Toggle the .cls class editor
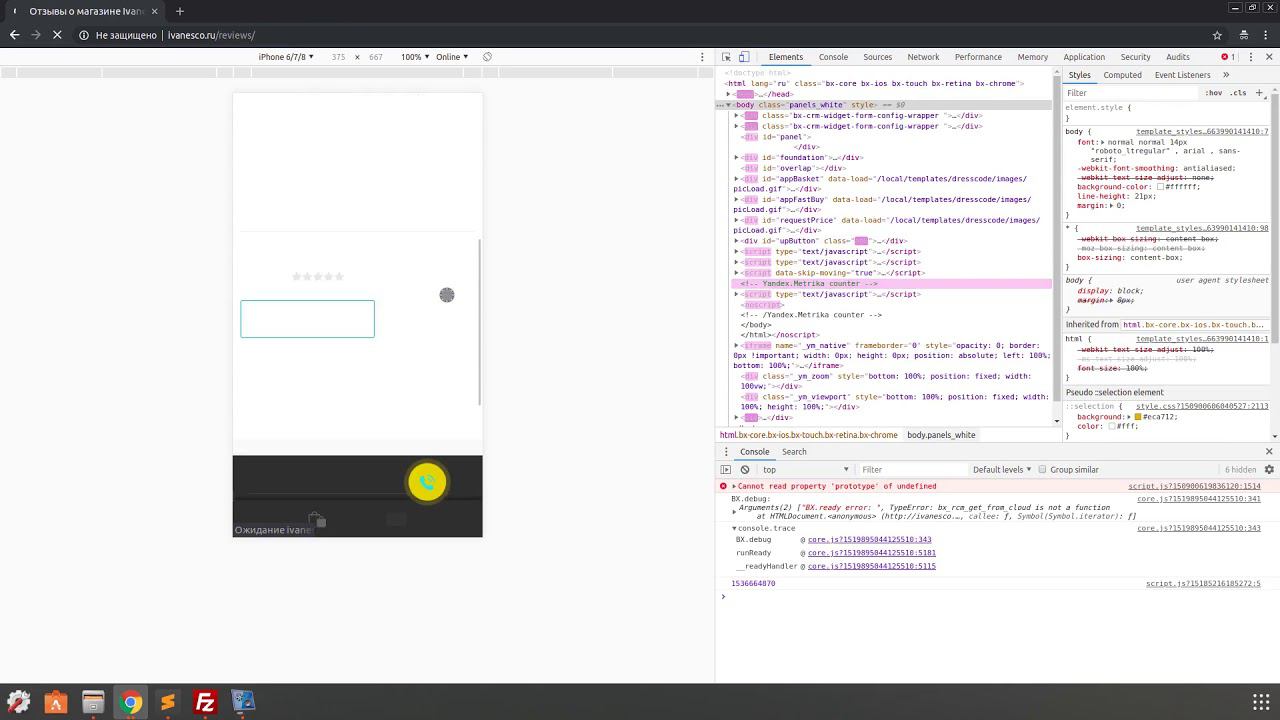The image size is (1280, 720). [1239, 93]
